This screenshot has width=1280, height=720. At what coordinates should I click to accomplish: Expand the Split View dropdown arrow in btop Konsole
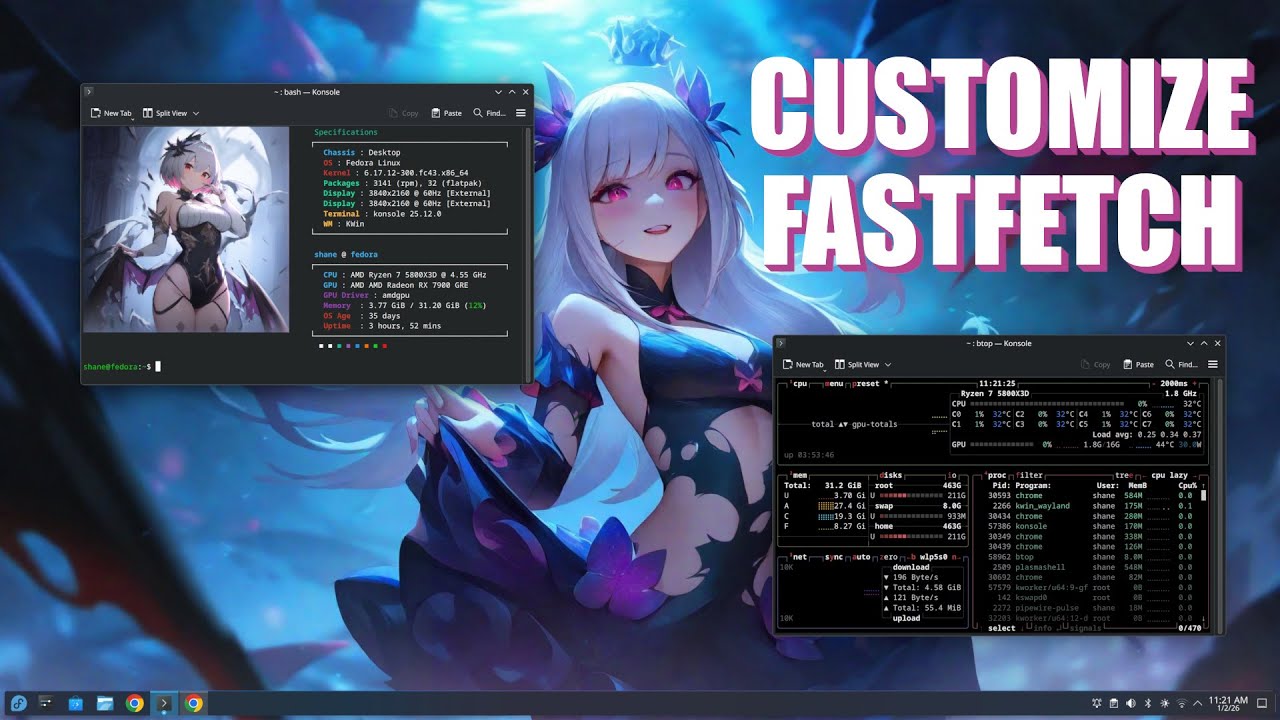point(887,365)
